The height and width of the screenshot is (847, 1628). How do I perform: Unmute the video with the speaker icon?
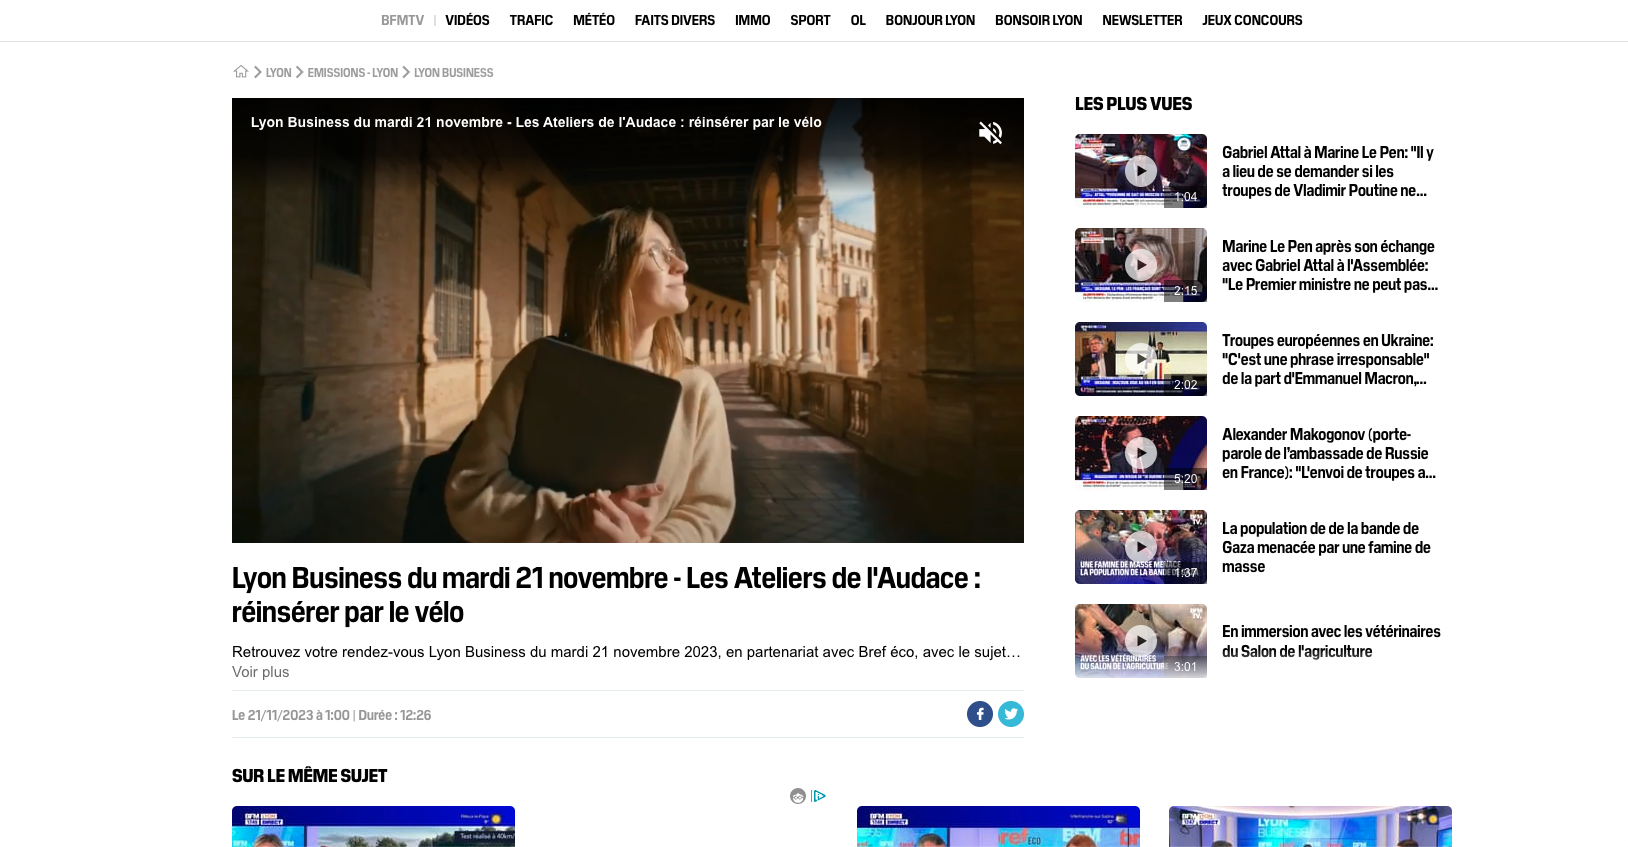coord(990,133)
